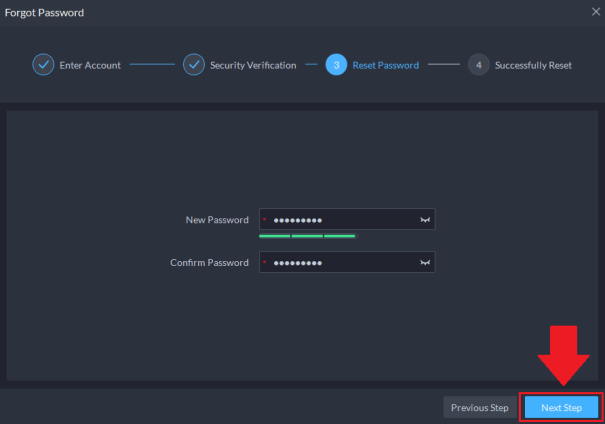Click the red arrow pointing at Next Step
Viewport: 605px width, 424px height.
click(561, 353)
